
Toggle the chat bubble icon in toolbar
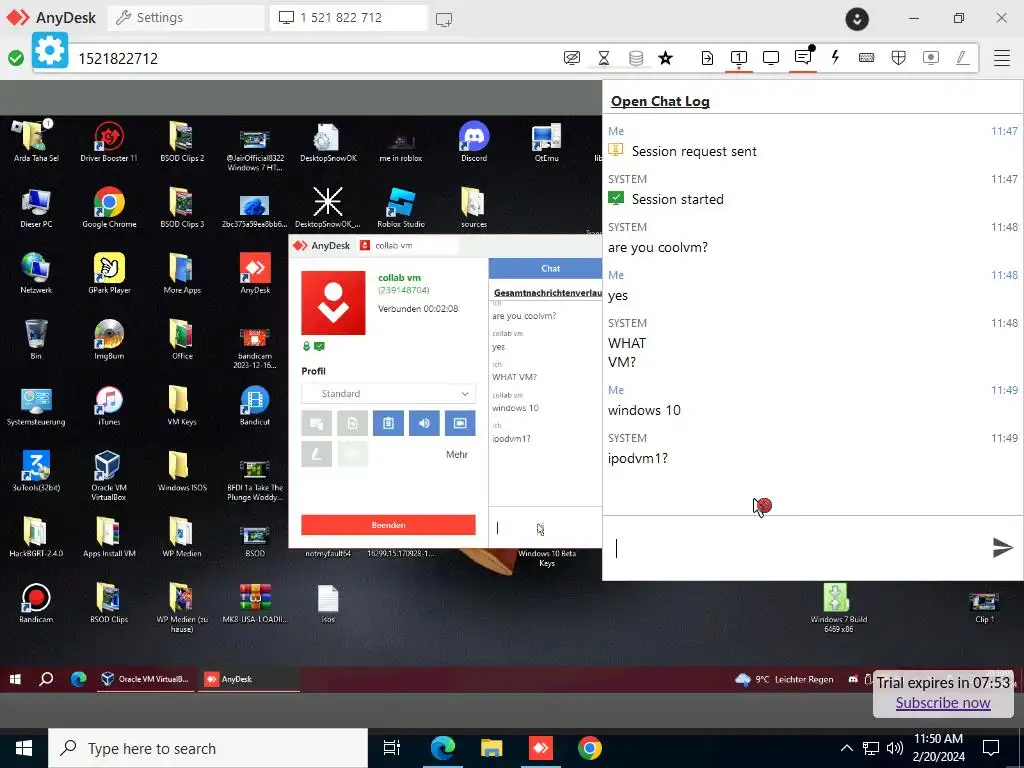point(803,57)
